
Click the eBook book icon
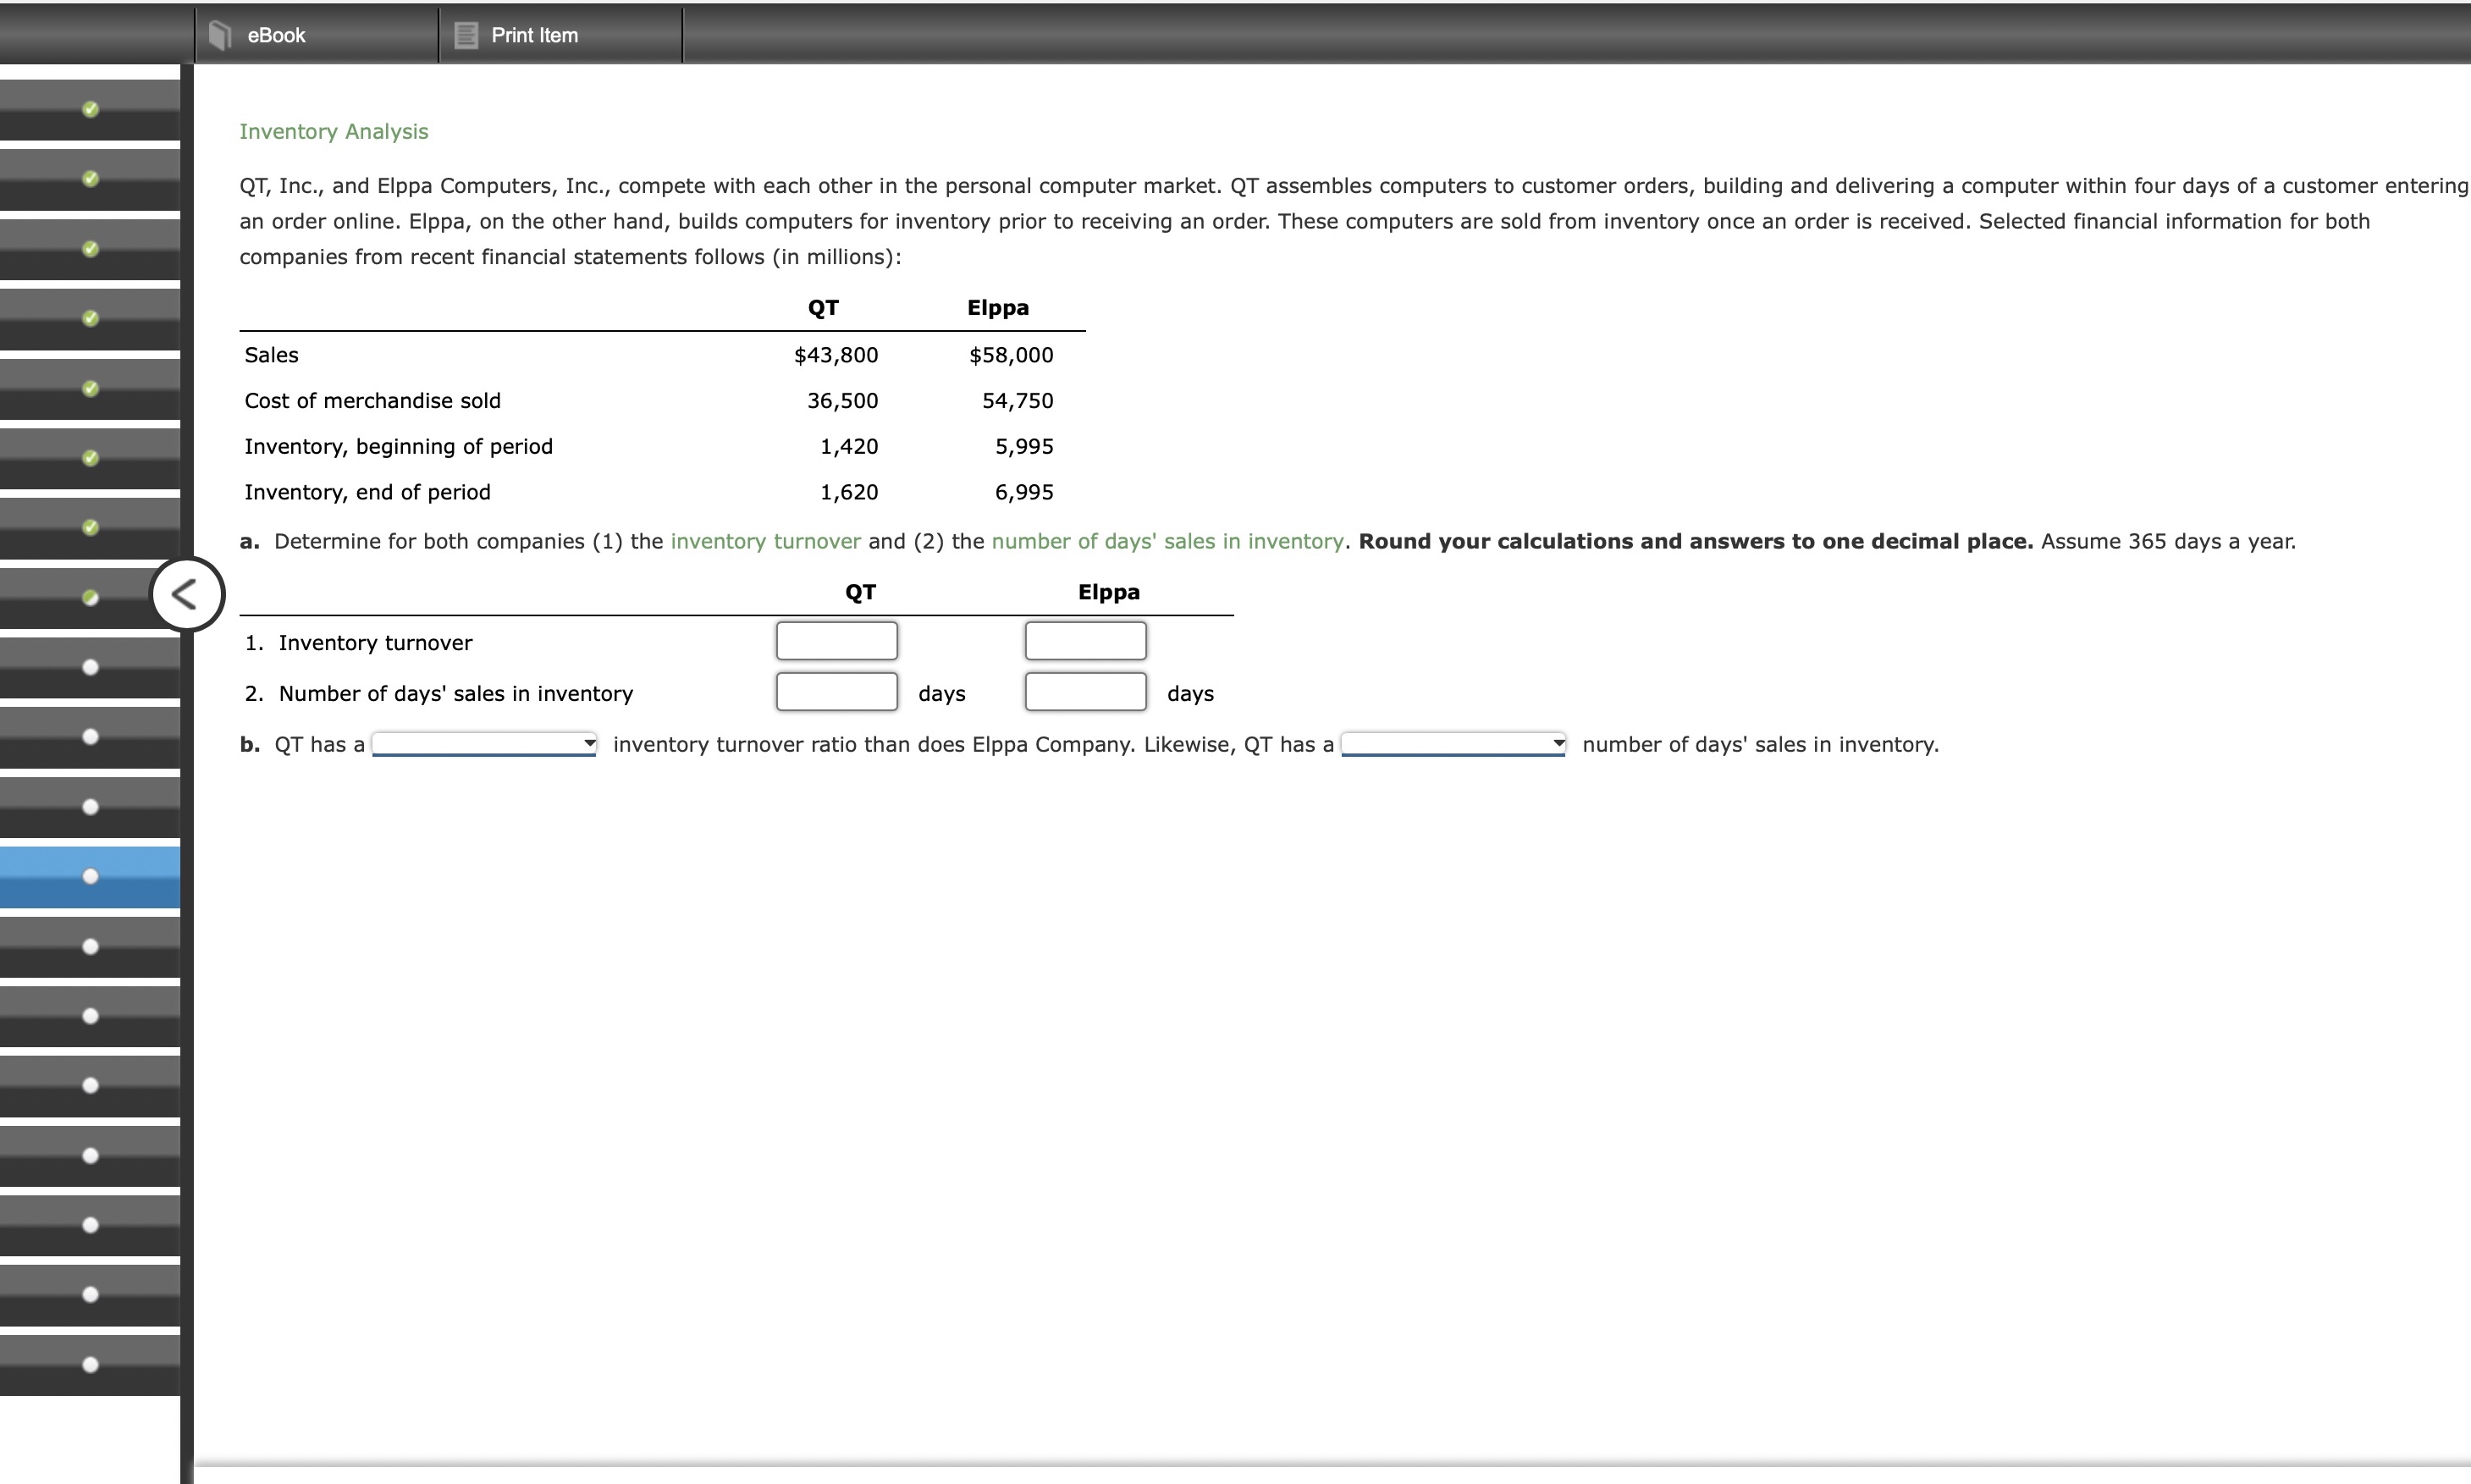[220, 36]
